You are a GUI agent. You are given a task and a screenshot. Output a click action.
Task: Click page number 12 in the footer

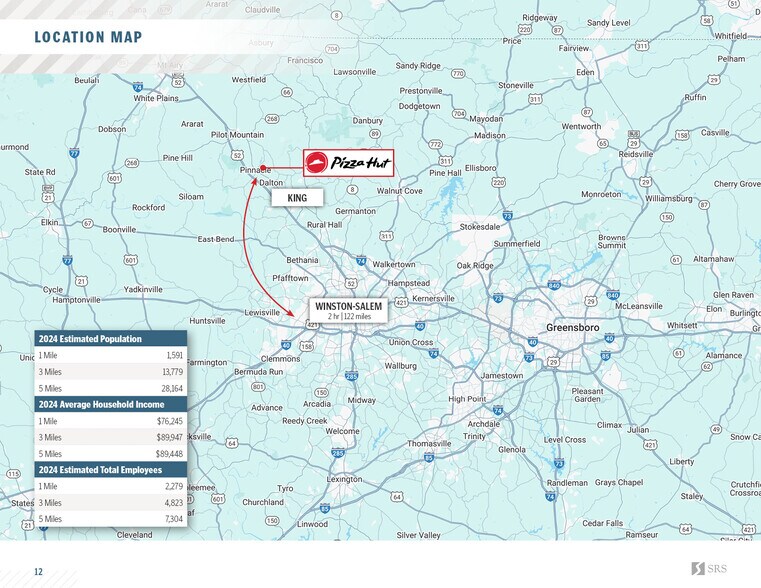pyautogui.click(x=38, y=572)
